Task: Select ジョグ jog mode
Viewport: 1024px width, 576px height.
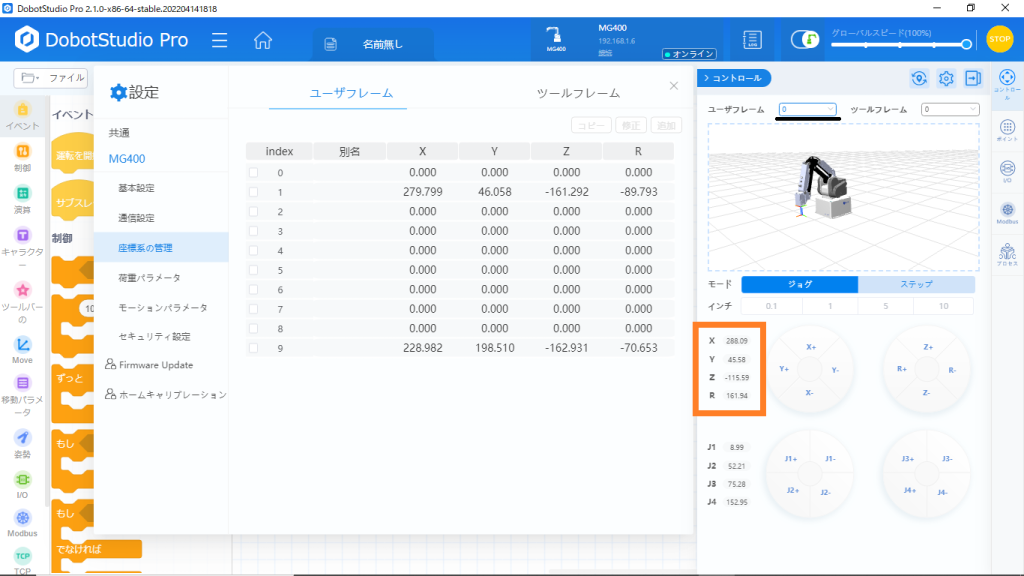Action: (x=800, y=284)
